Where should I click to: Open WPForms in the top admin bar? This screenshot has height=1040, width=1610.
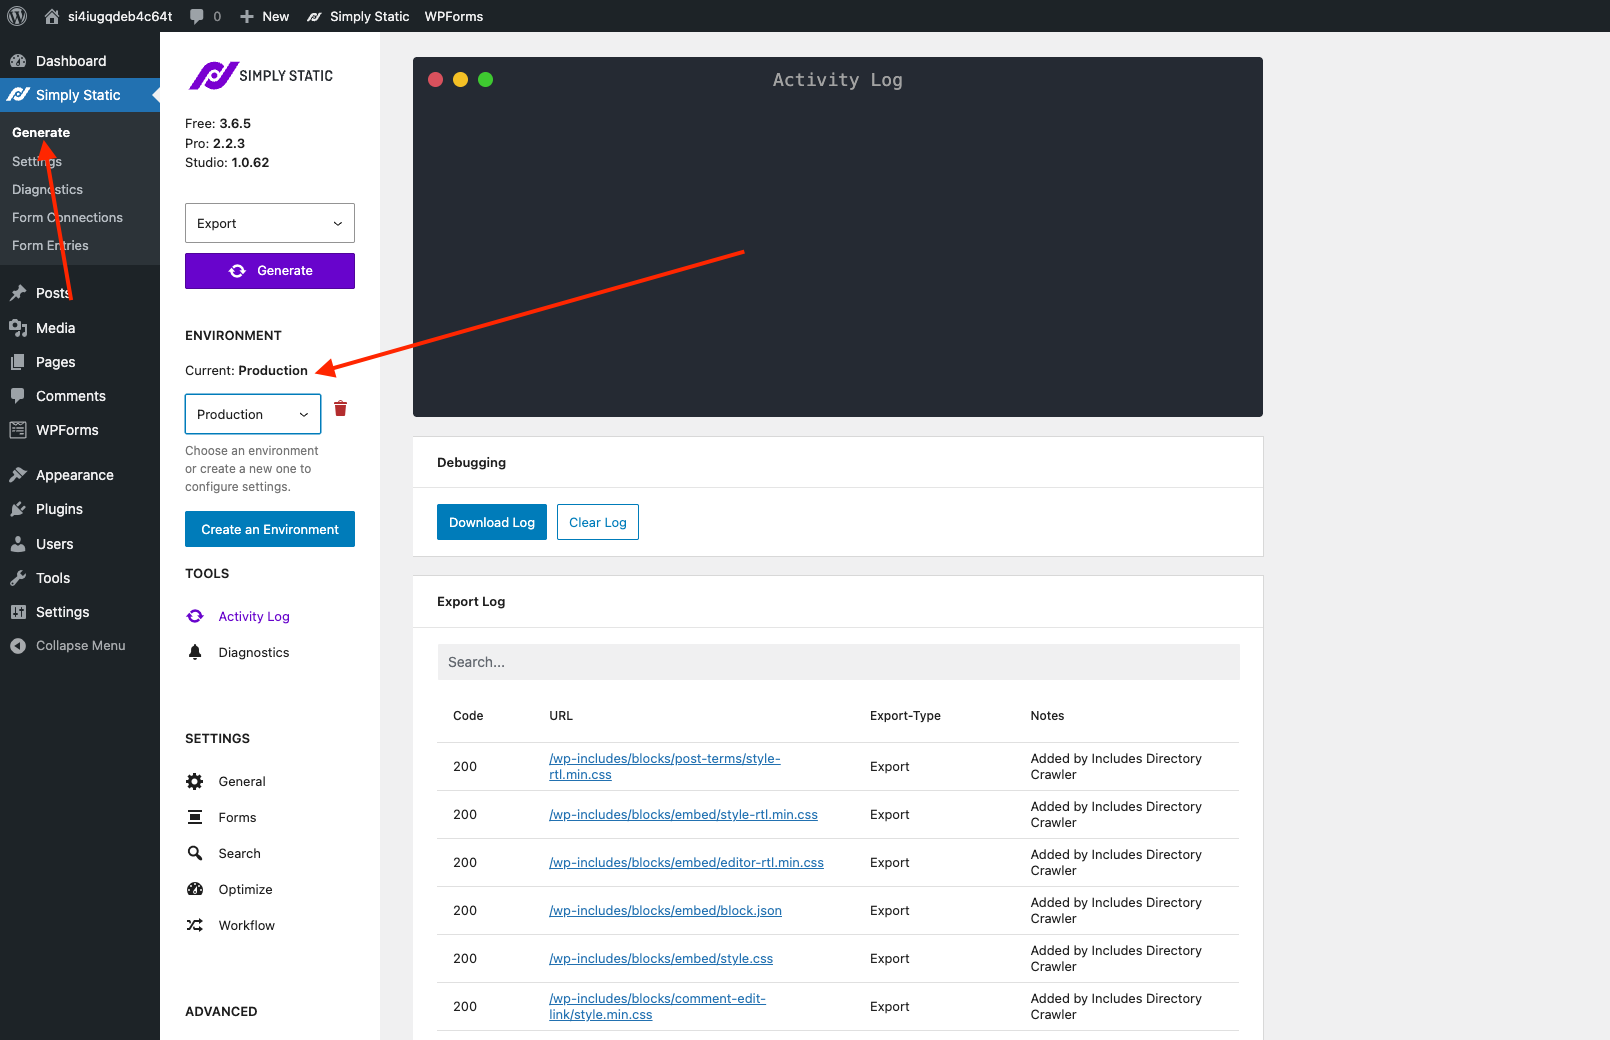(x=454, y=16)
